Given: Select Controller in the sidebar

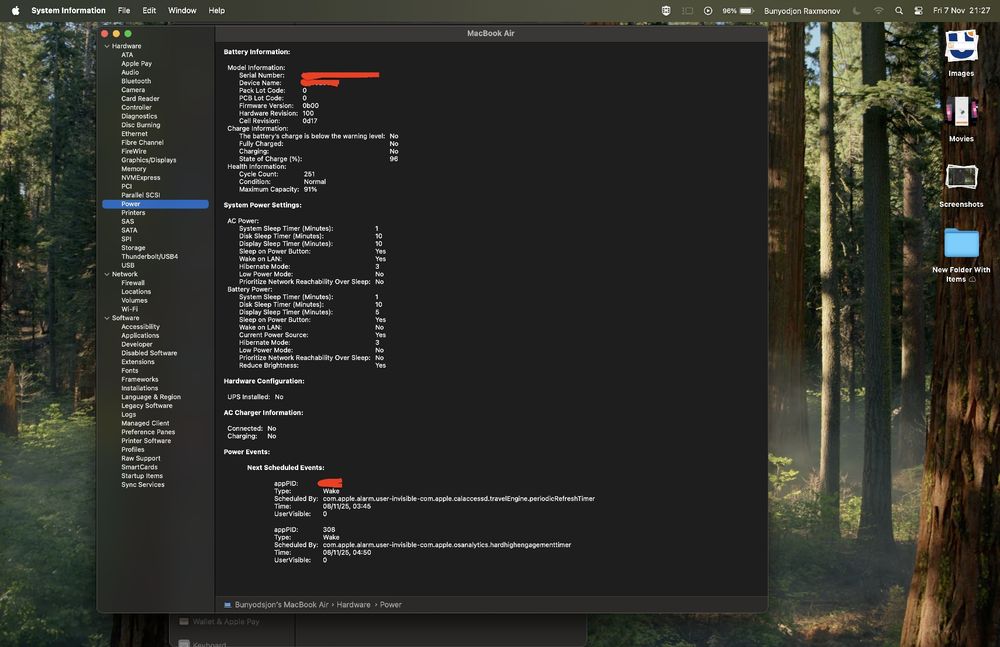Looking at the screenshot, I should [136, 107].
